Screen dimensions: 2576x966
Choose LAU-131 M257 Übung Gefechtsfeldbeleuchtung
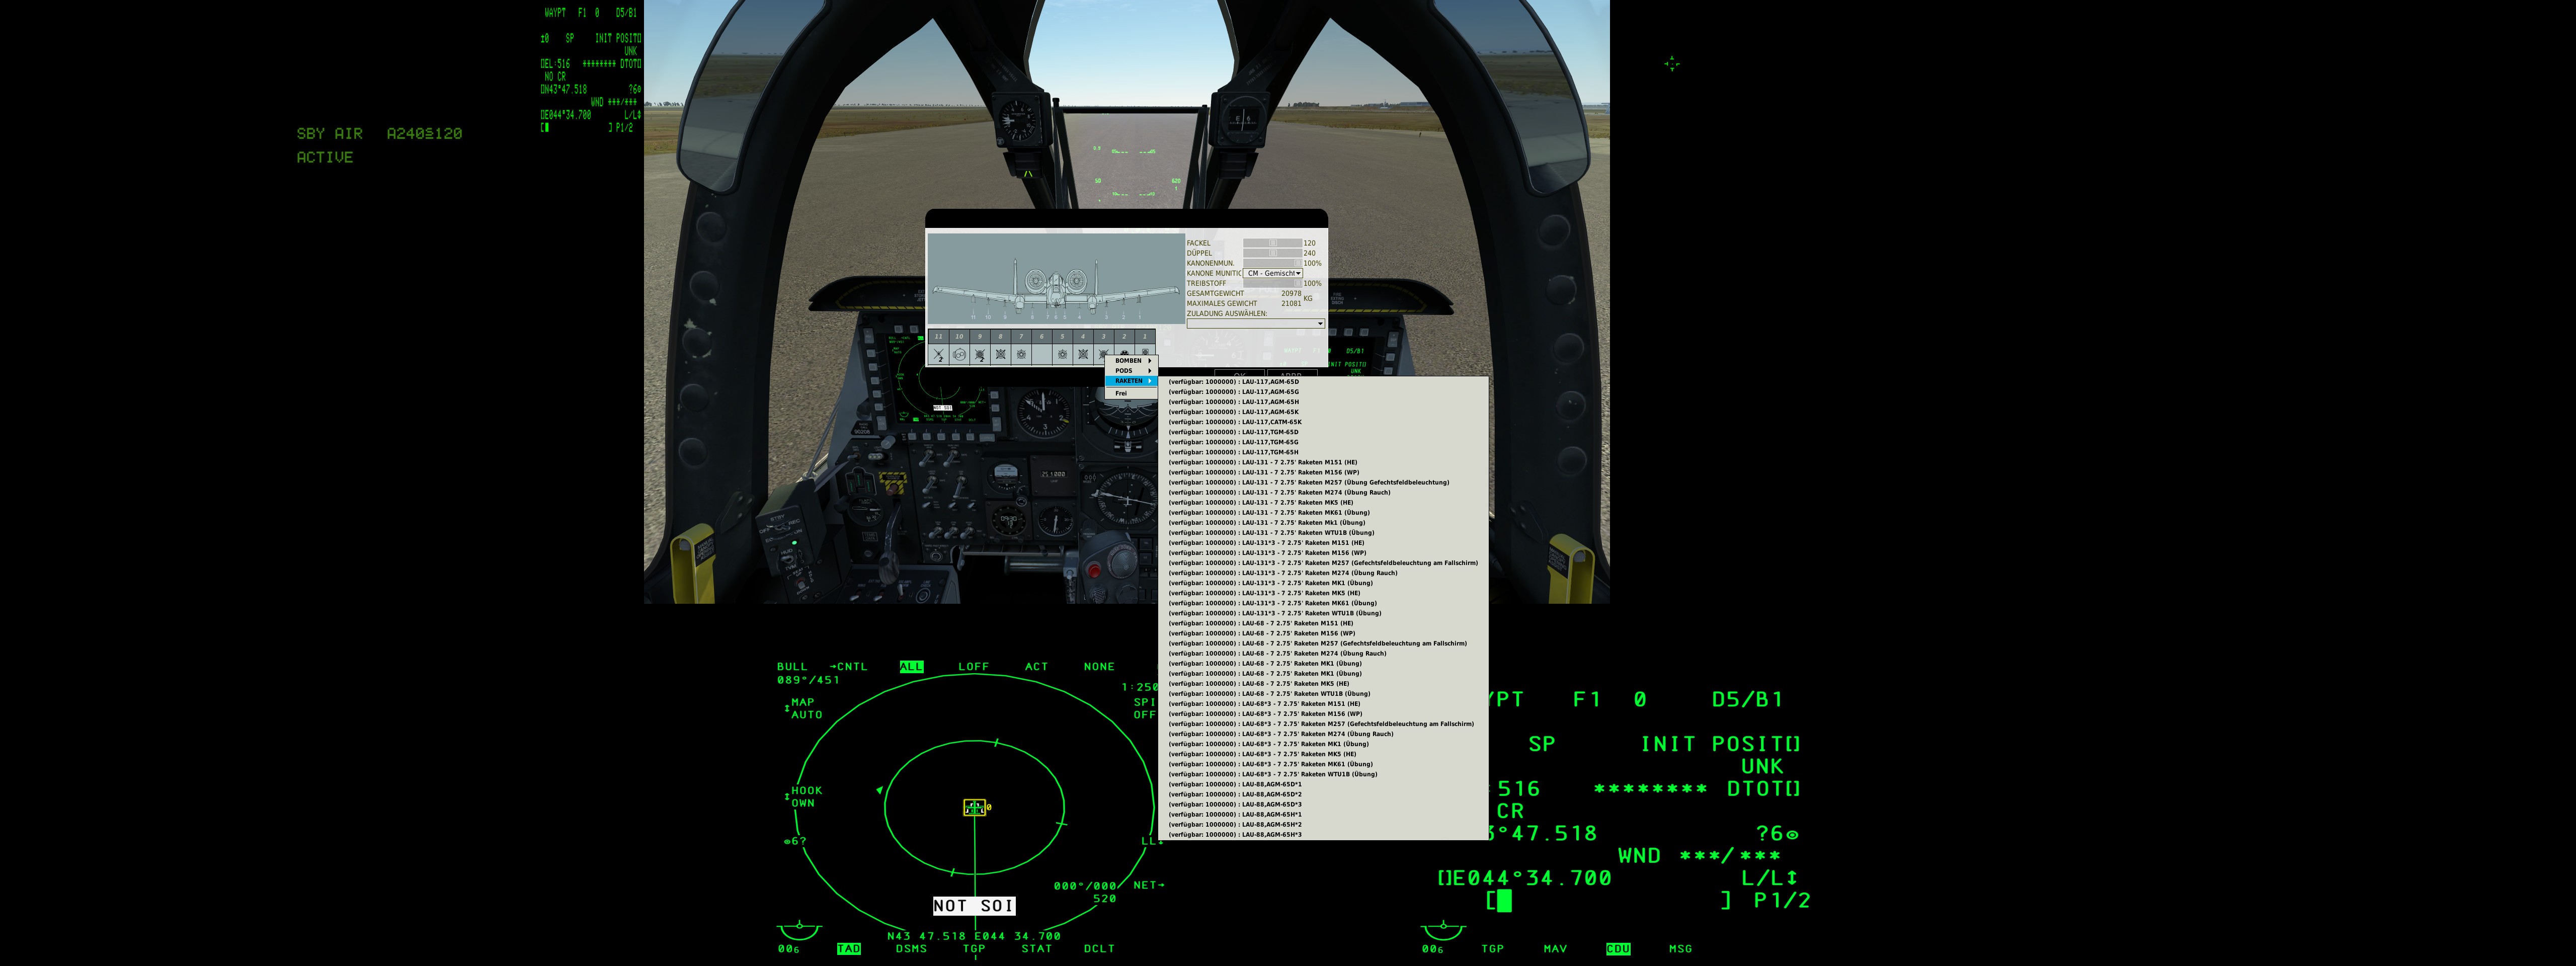point(1324,482)
